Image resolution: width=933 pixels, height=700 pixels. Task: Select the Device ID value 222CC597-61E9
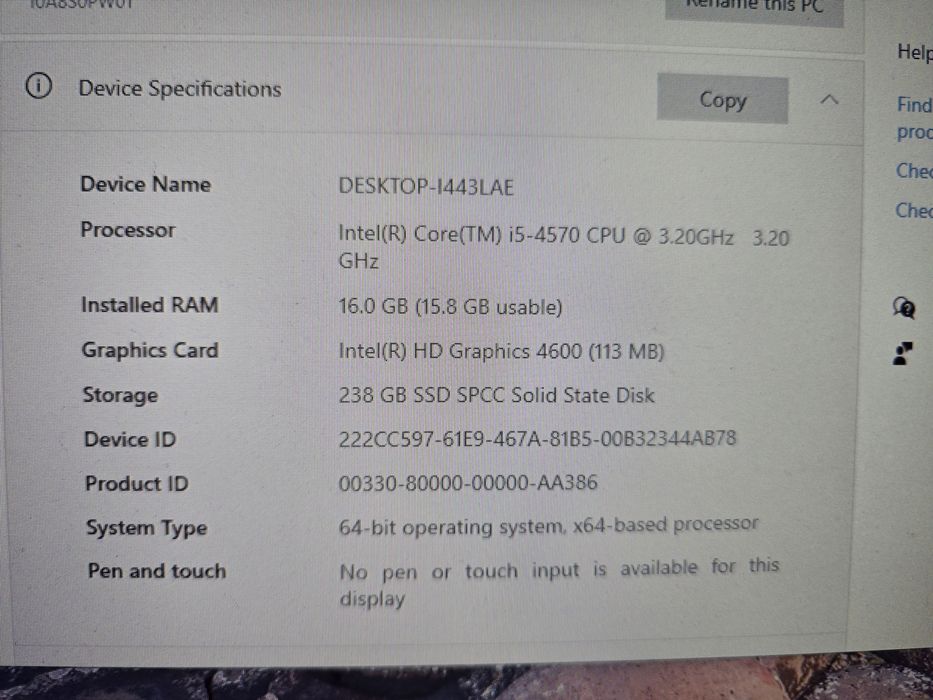pyautogui.click(x=537, y=439)
